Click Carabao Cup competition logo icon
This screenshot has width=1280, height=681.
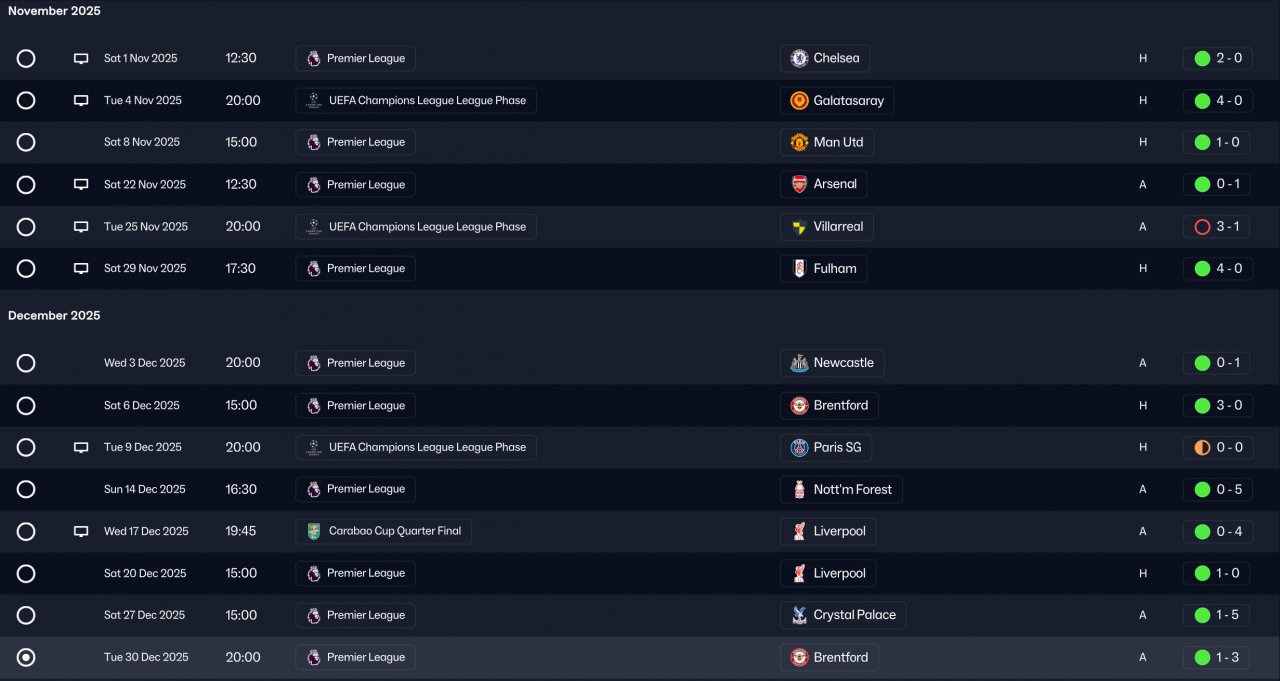click(x=314, y=532)
